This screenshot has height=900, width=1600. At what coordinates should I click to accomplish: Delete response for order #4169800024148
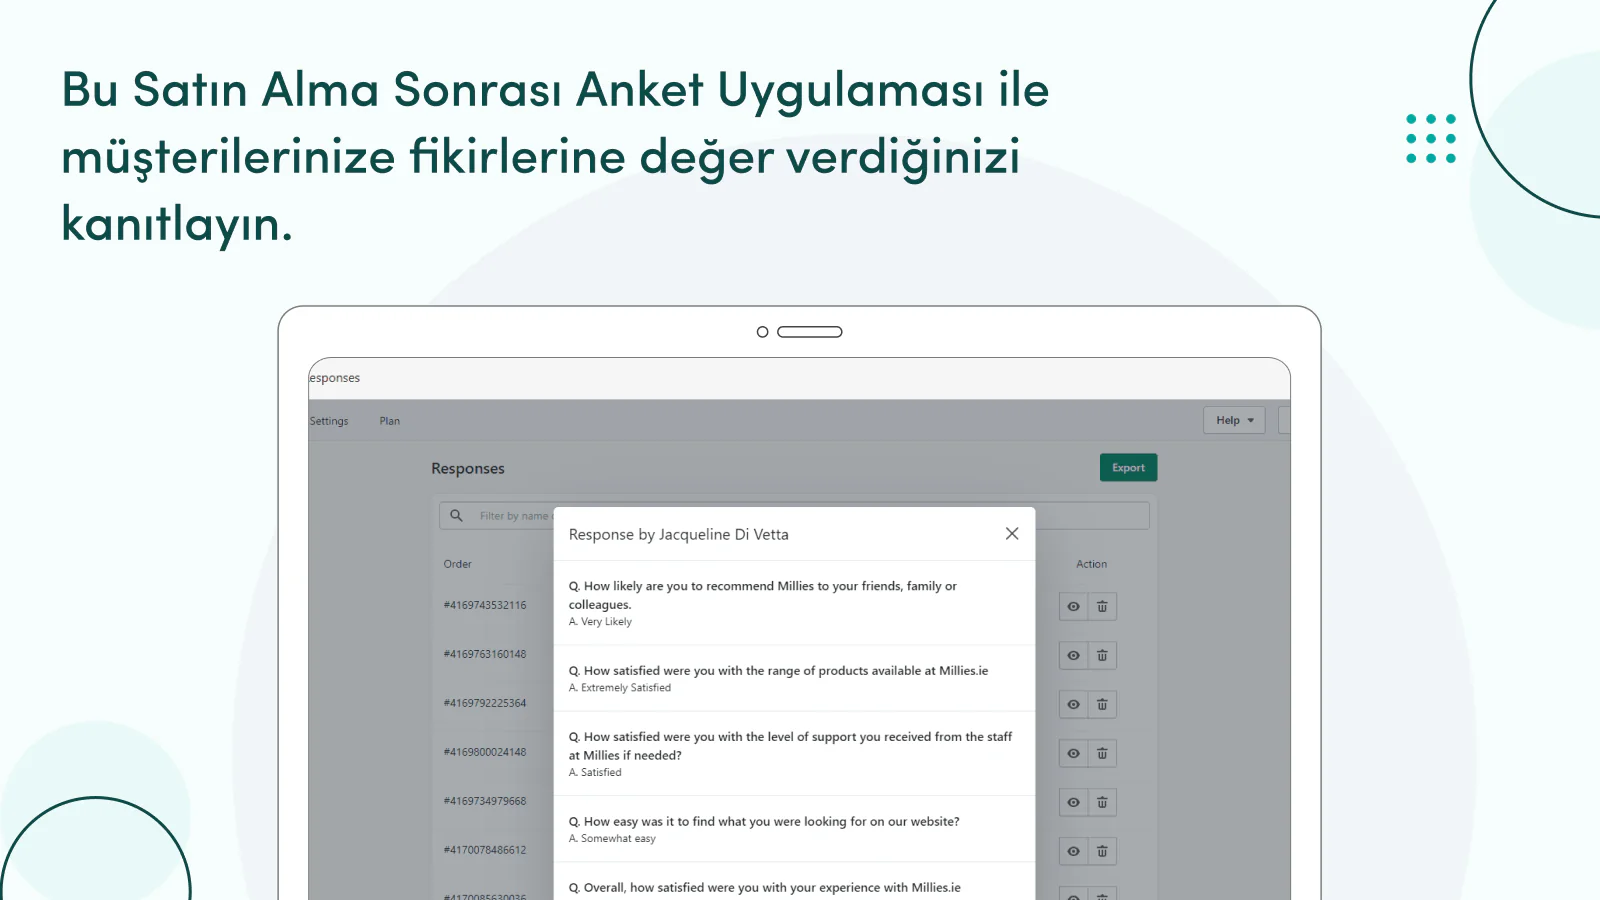point(1102,753)
